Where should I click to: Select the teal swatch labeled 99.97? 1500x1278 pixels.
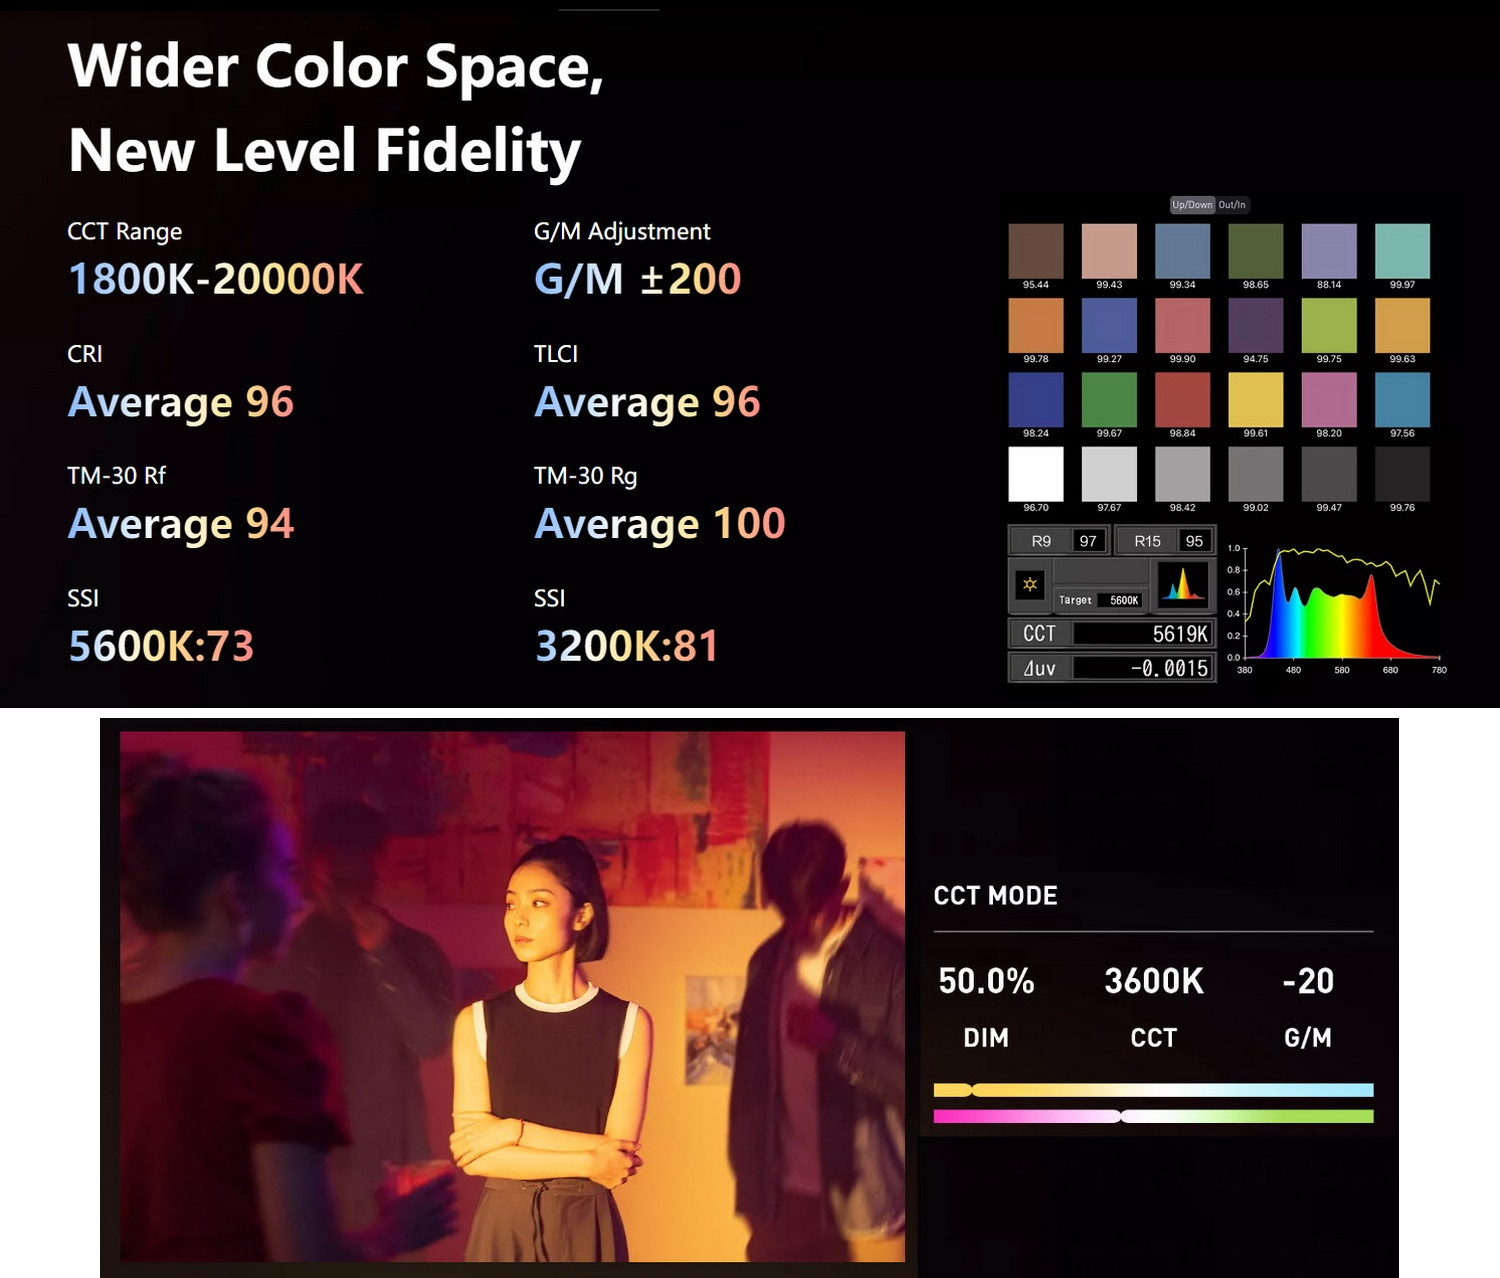click(x=1402, y=251)
